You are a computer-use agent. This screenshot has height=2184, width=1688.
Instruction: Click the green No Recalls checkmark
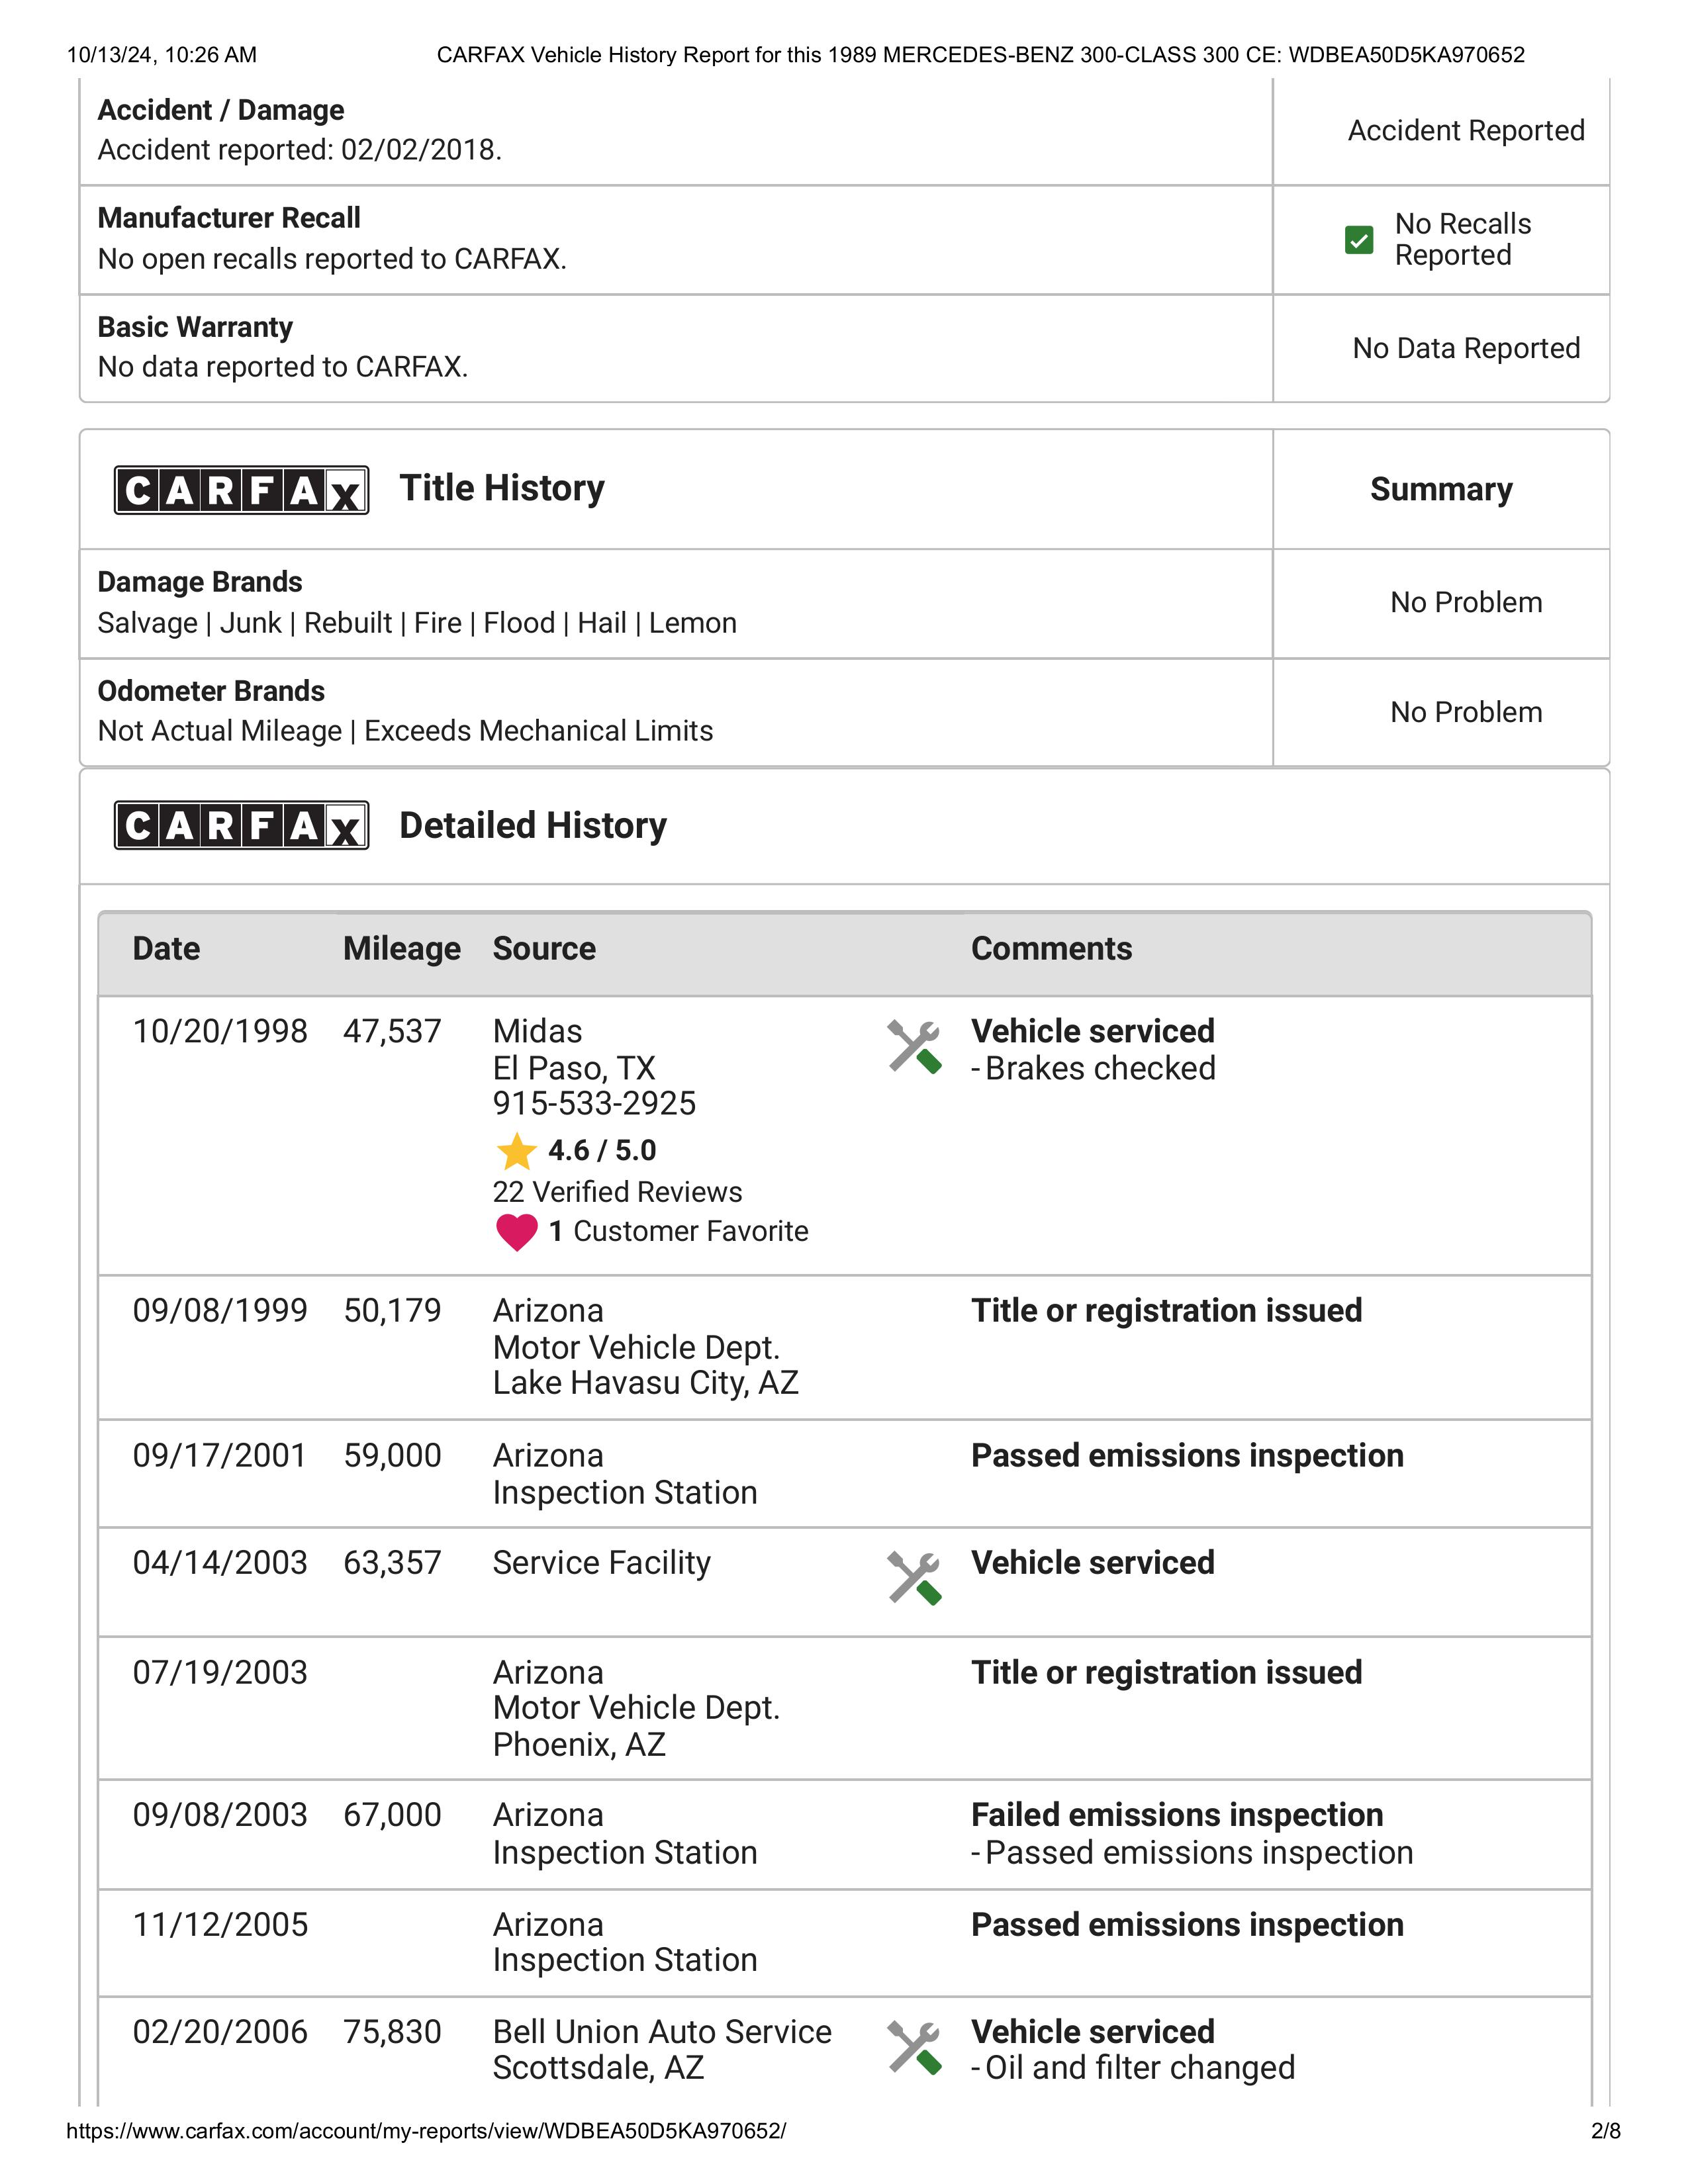click(1359, 240)
